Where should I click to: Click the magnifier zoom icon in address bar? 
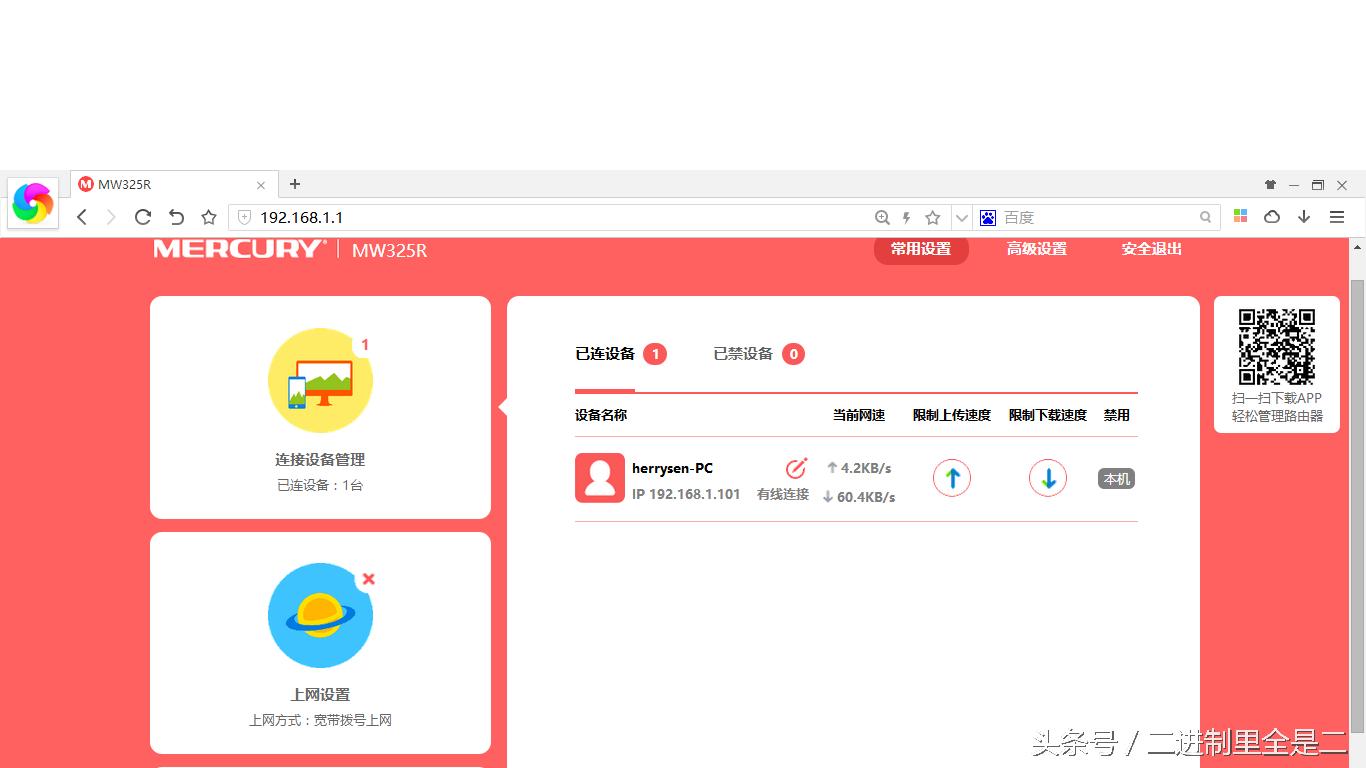point(882,217)
